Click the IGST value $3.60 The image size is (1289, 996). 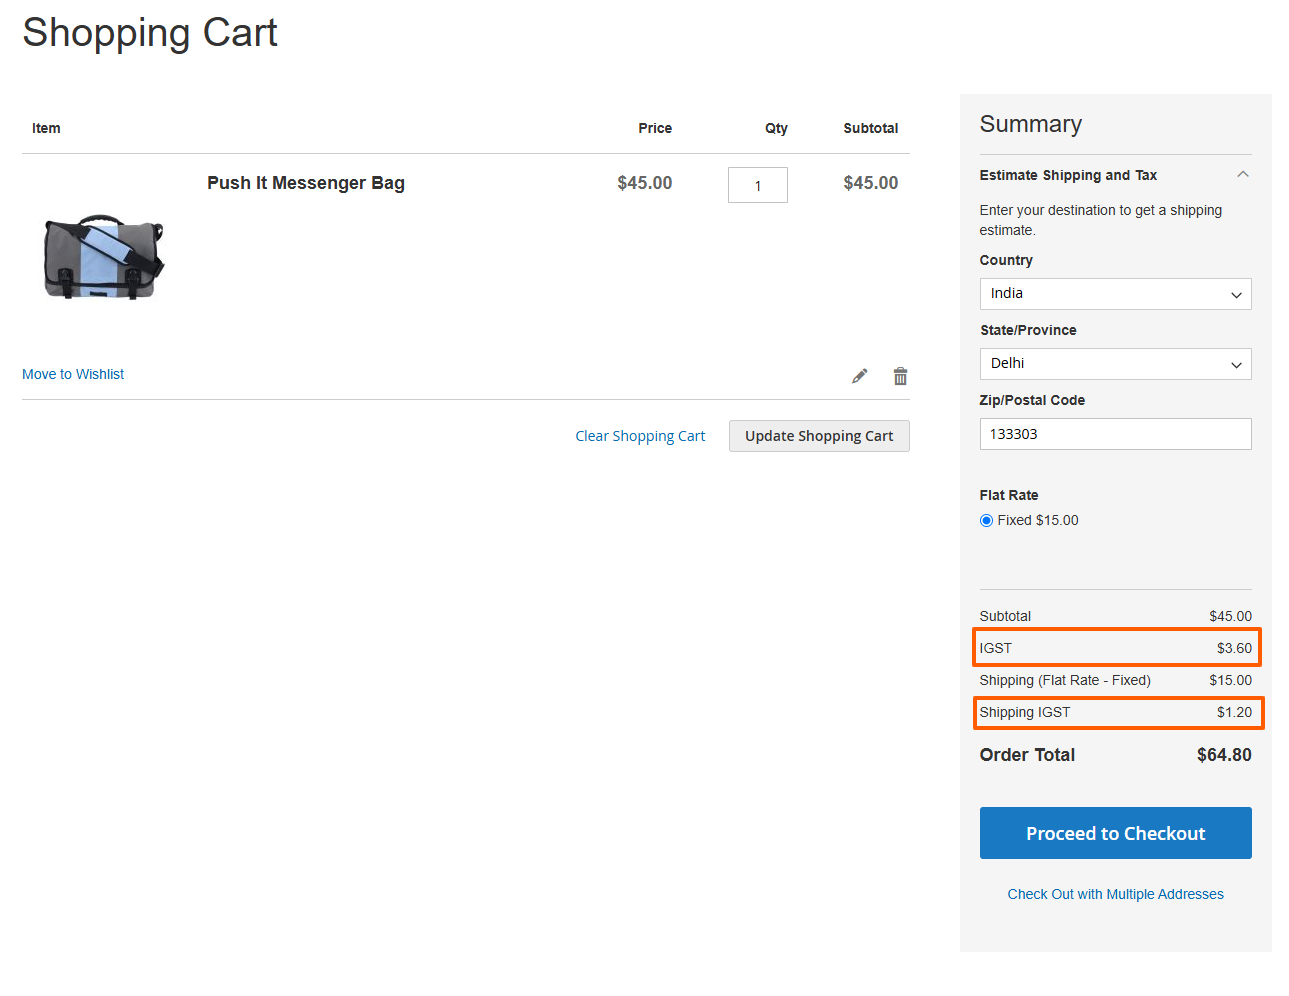pos(1234,648)
